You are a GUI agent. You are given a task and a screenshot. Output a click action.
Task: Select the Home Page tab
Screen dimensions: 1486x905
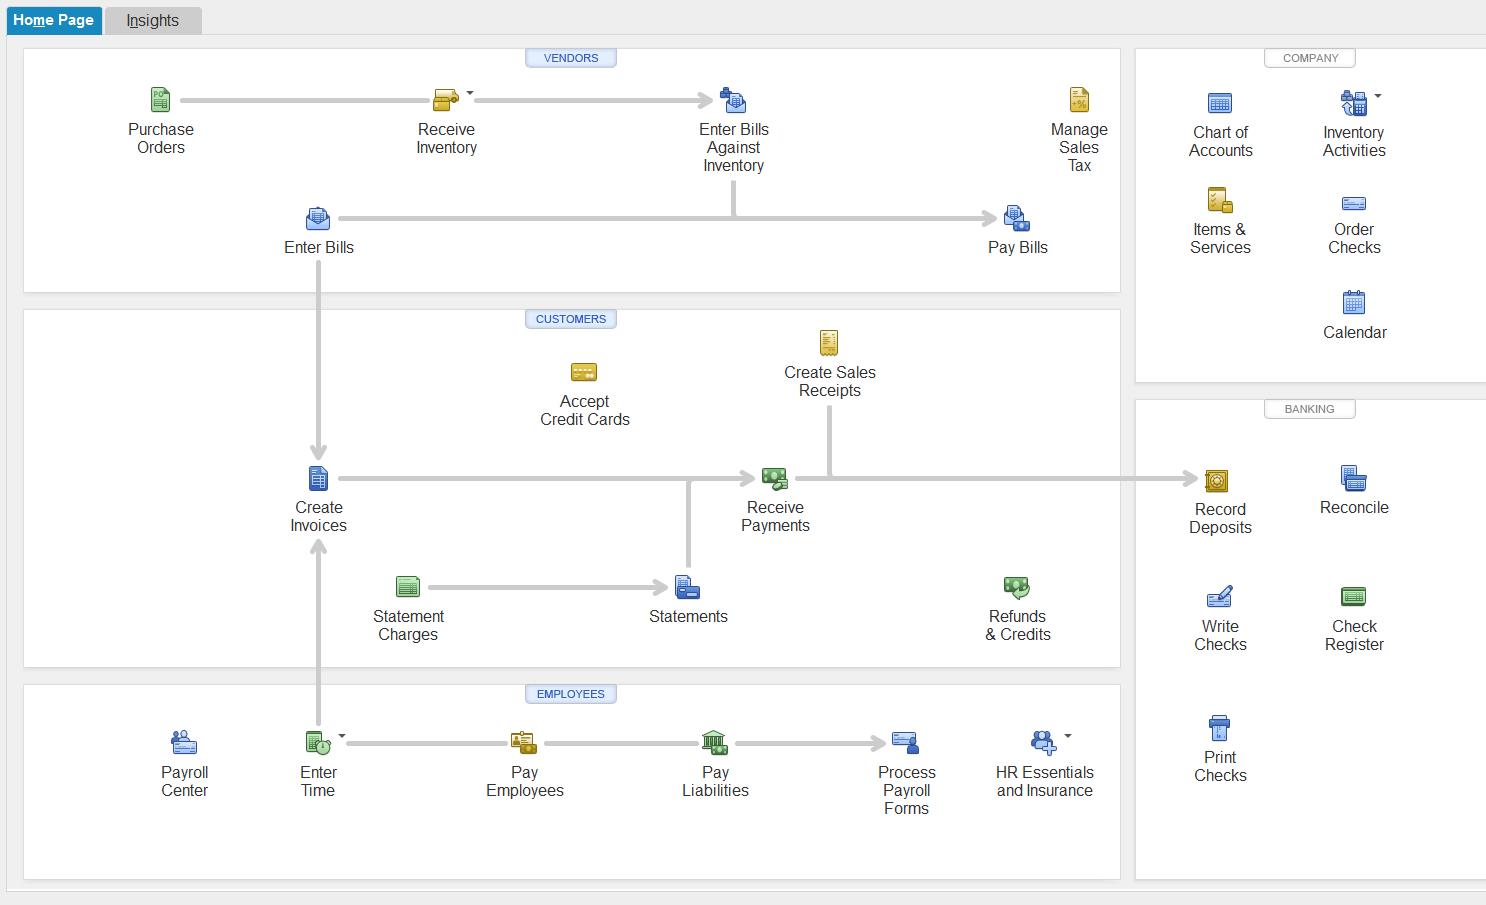tap(54, 20)
